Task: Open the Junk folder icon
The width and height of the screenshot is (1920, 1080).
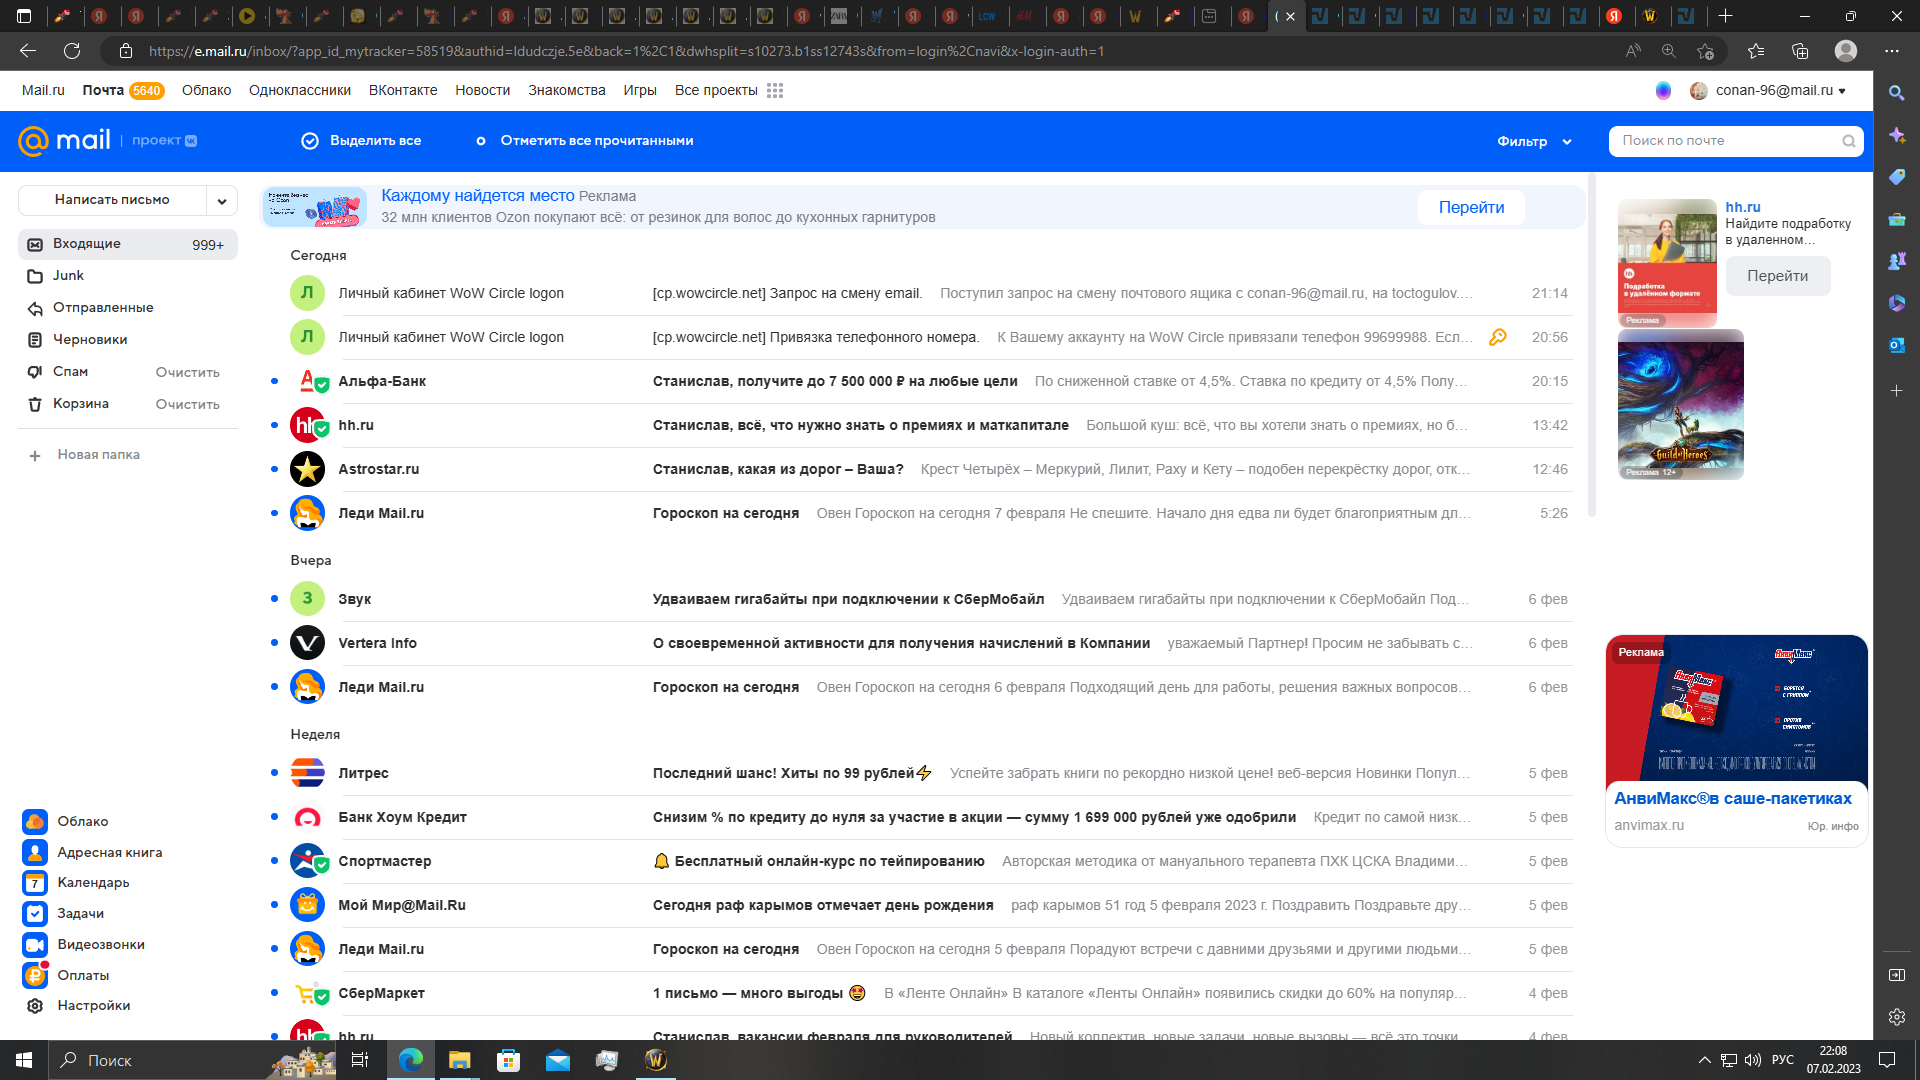Action: pyautogui.click(x=35, y=276)
